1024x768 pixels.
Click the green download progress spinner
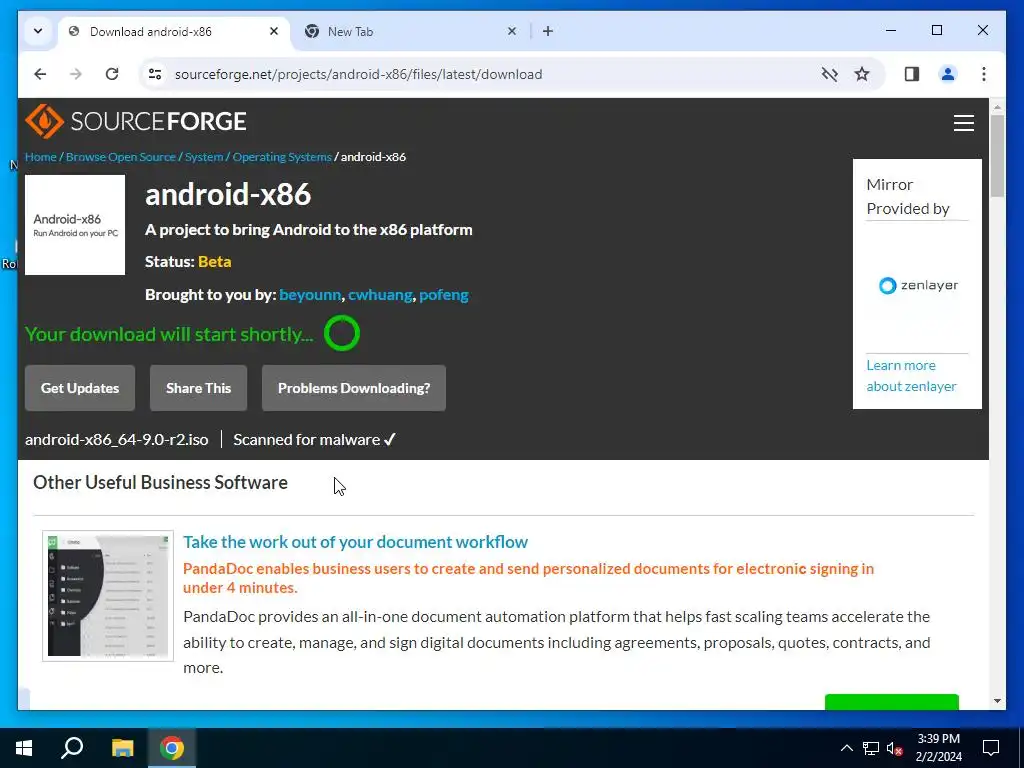[342, 333]
